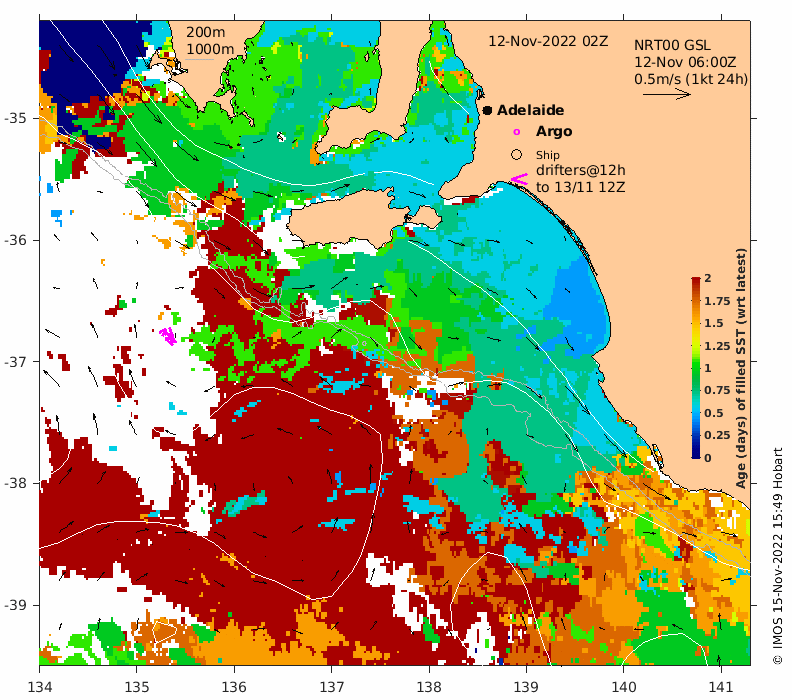Click the grey 1000m legend line sample

click(x=199, y=60)
